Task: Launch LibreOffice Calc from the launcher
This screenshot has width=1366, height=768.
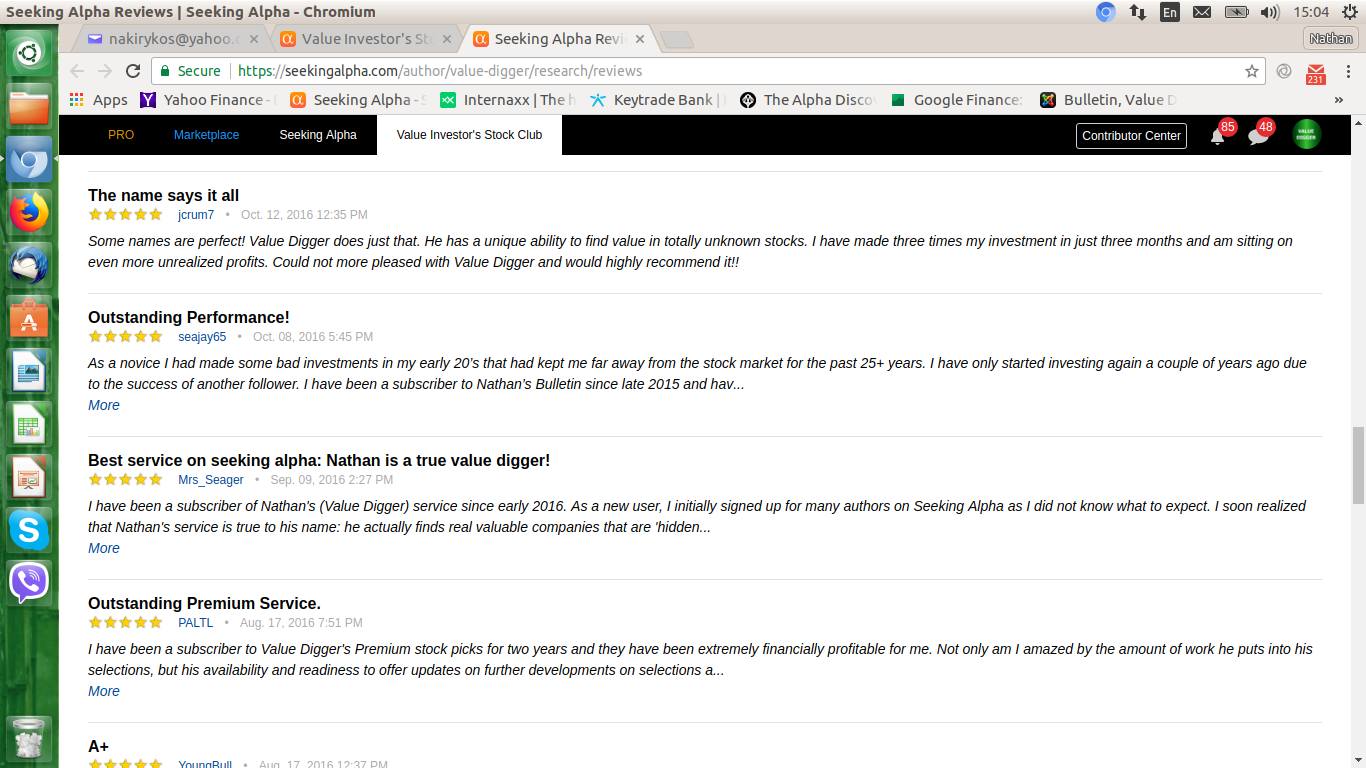Action: [x=29, y=425]
